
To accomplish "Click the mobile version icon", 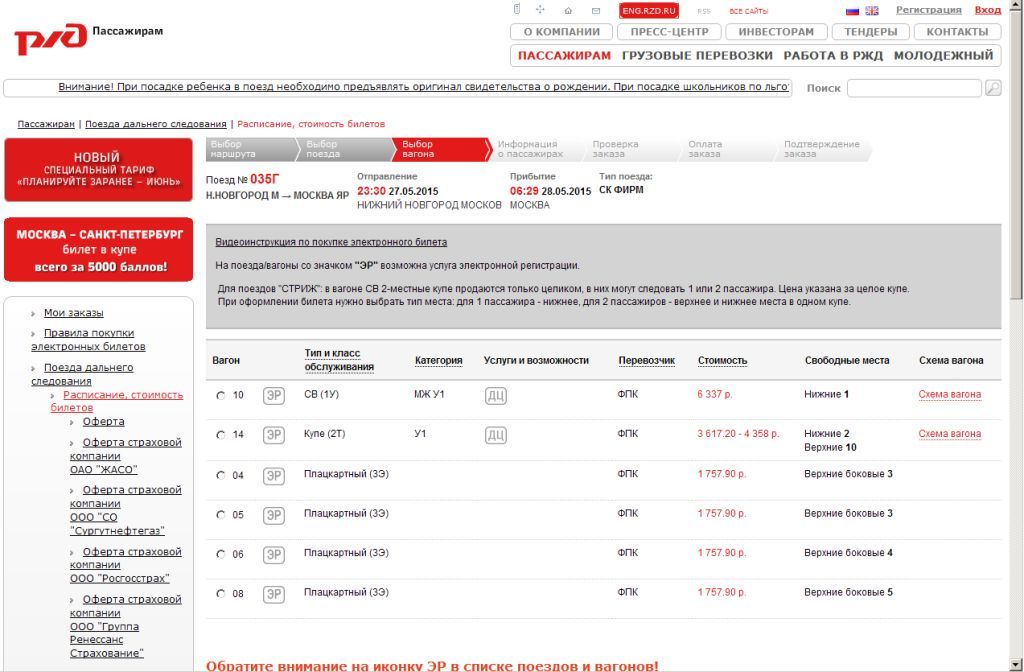I will pyautogui.click(x=517, y=10).
